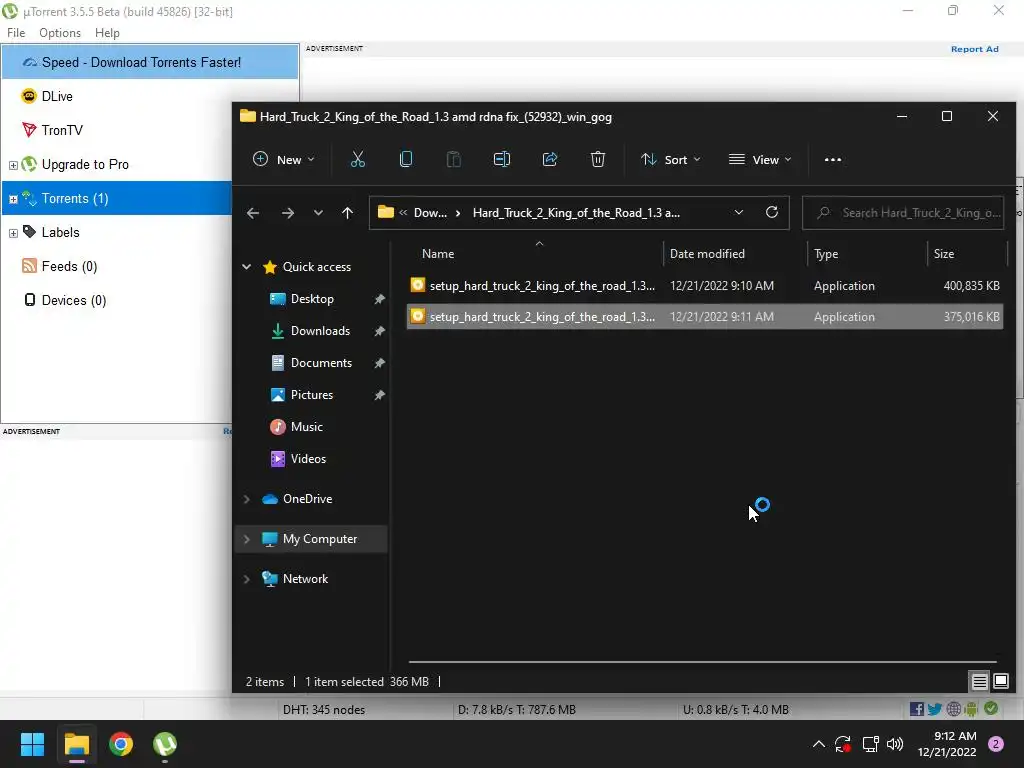
Task: Click the Twitter icon in uTorrent status bar
Action: (935, 709)
